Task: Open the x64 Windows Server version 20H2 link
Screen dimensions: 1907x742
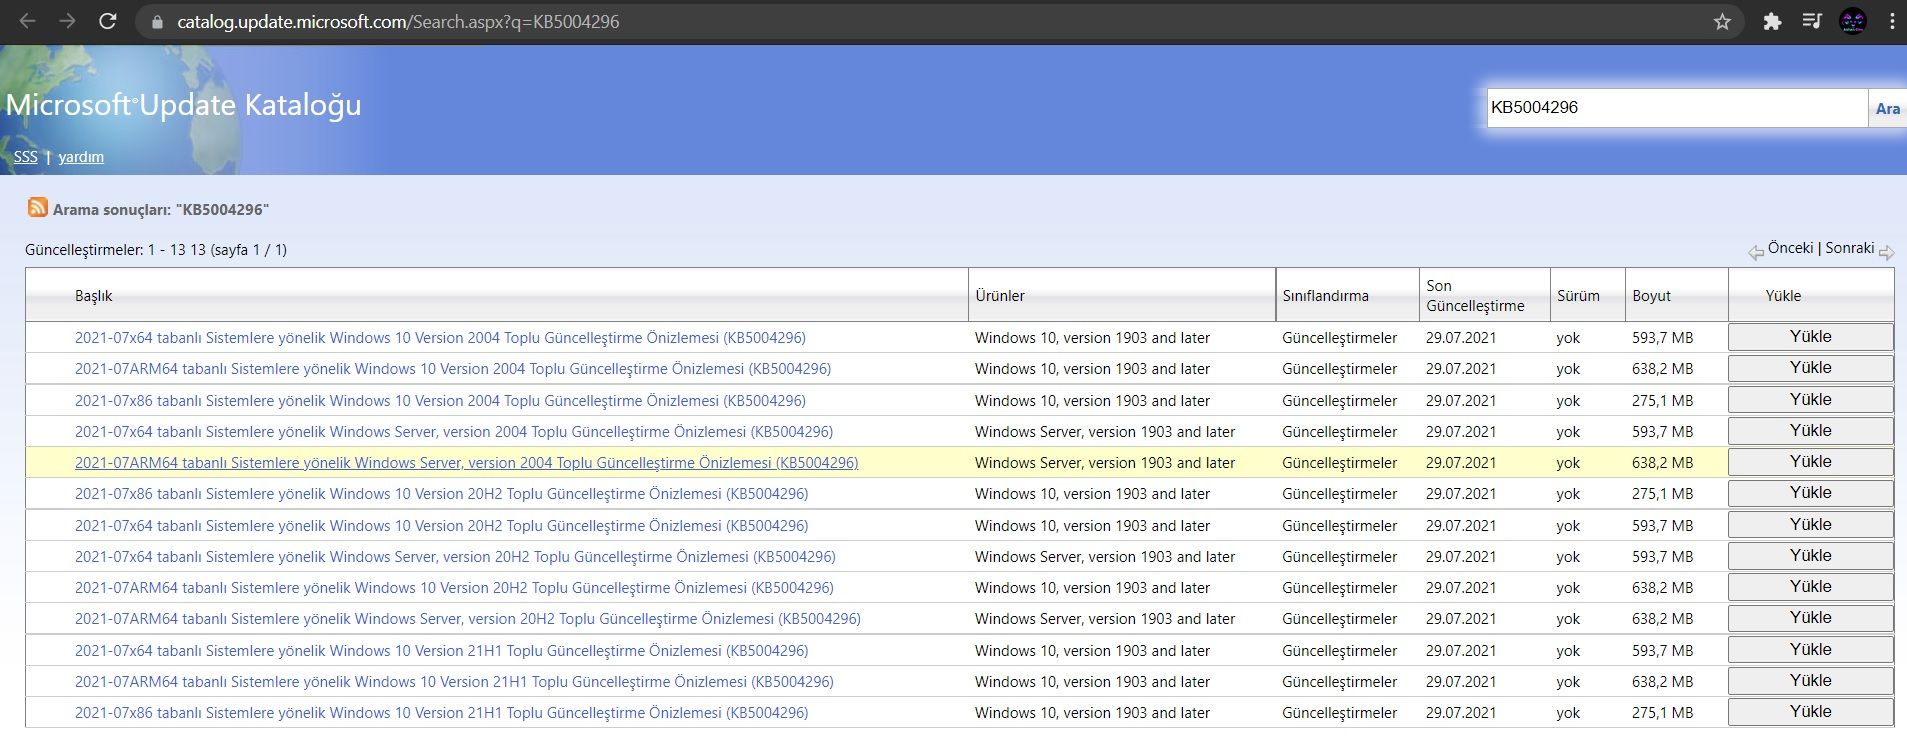Action: (x=455, y=557)
